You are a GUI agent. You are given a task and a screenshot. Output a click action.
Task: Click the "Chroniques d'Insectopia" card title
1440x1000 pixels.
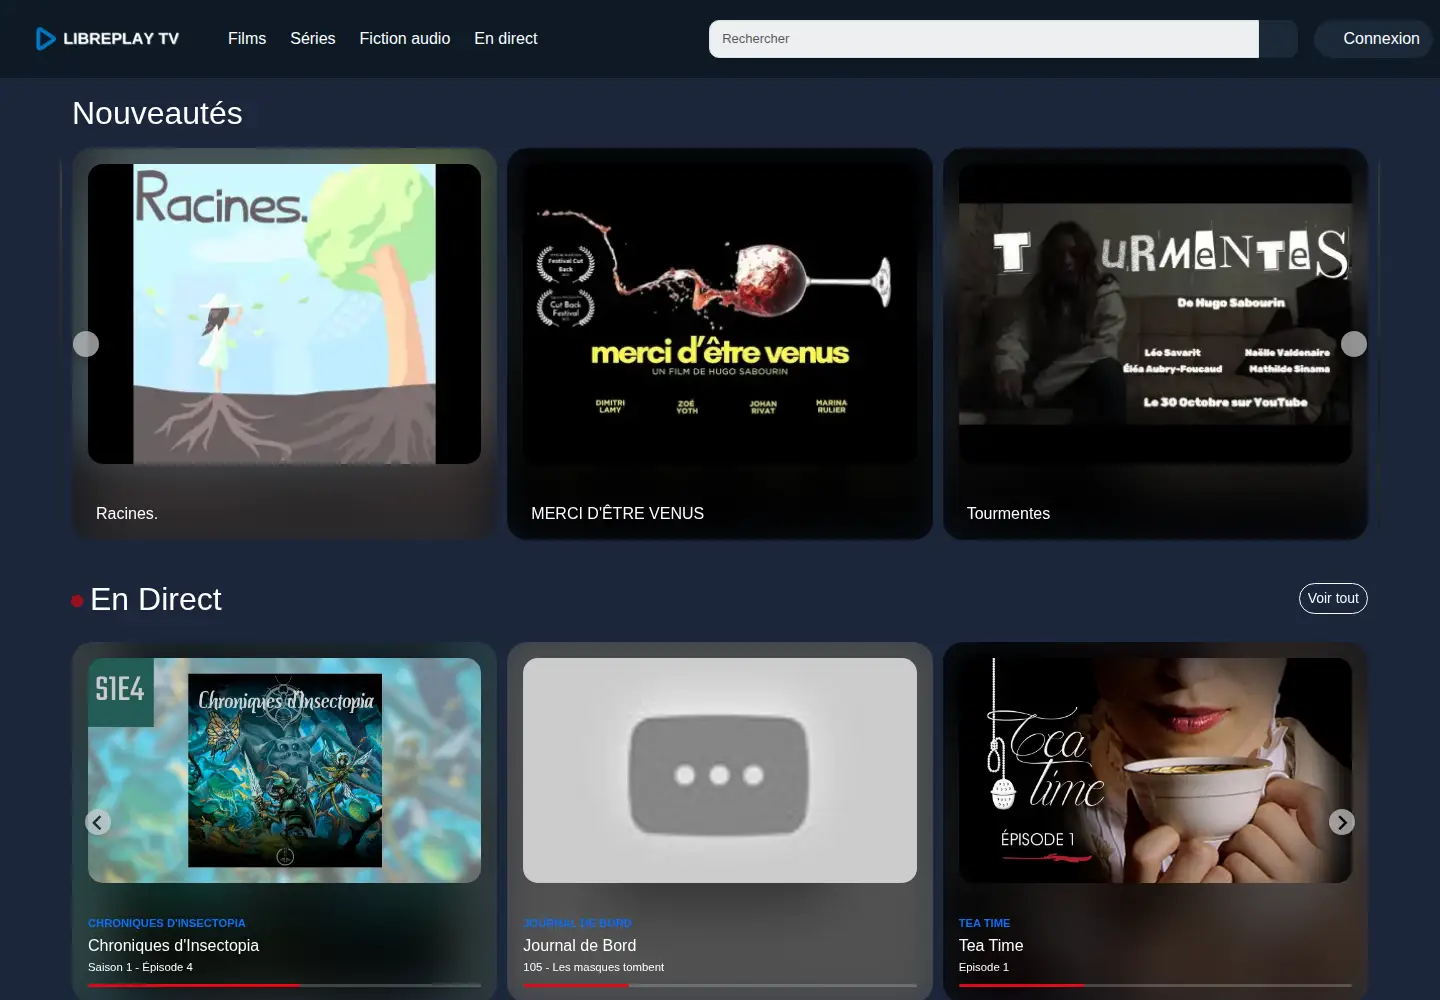[173, 945]
